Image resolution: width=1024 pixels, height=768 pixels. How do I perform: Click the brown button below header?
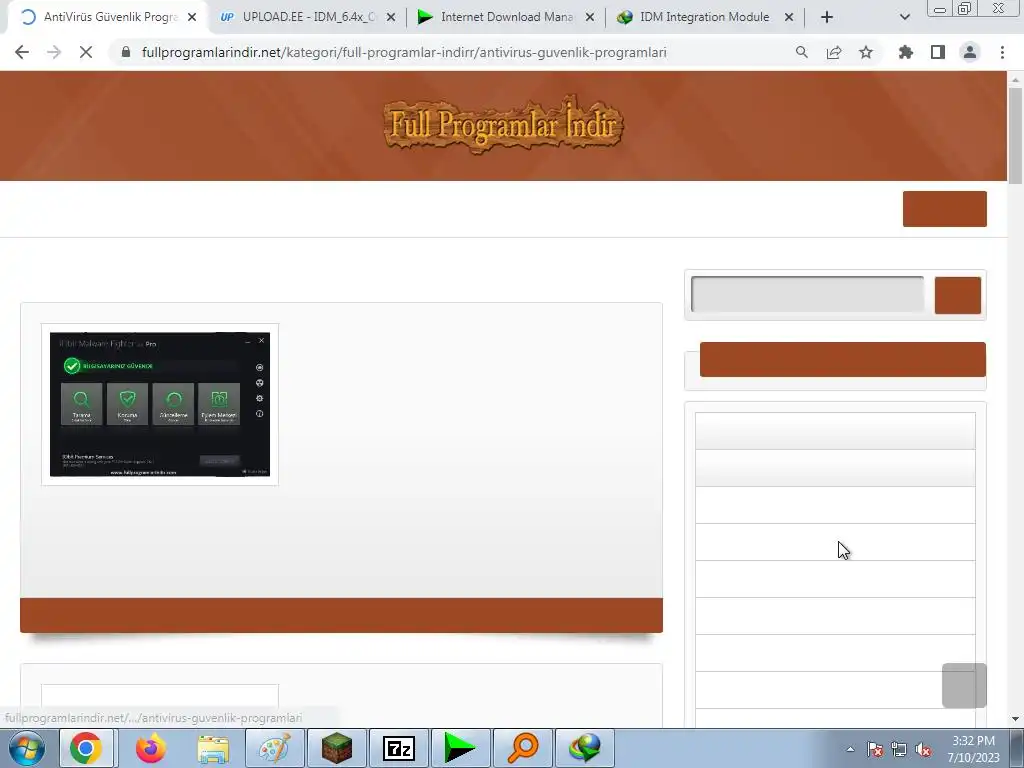(944, 209)
